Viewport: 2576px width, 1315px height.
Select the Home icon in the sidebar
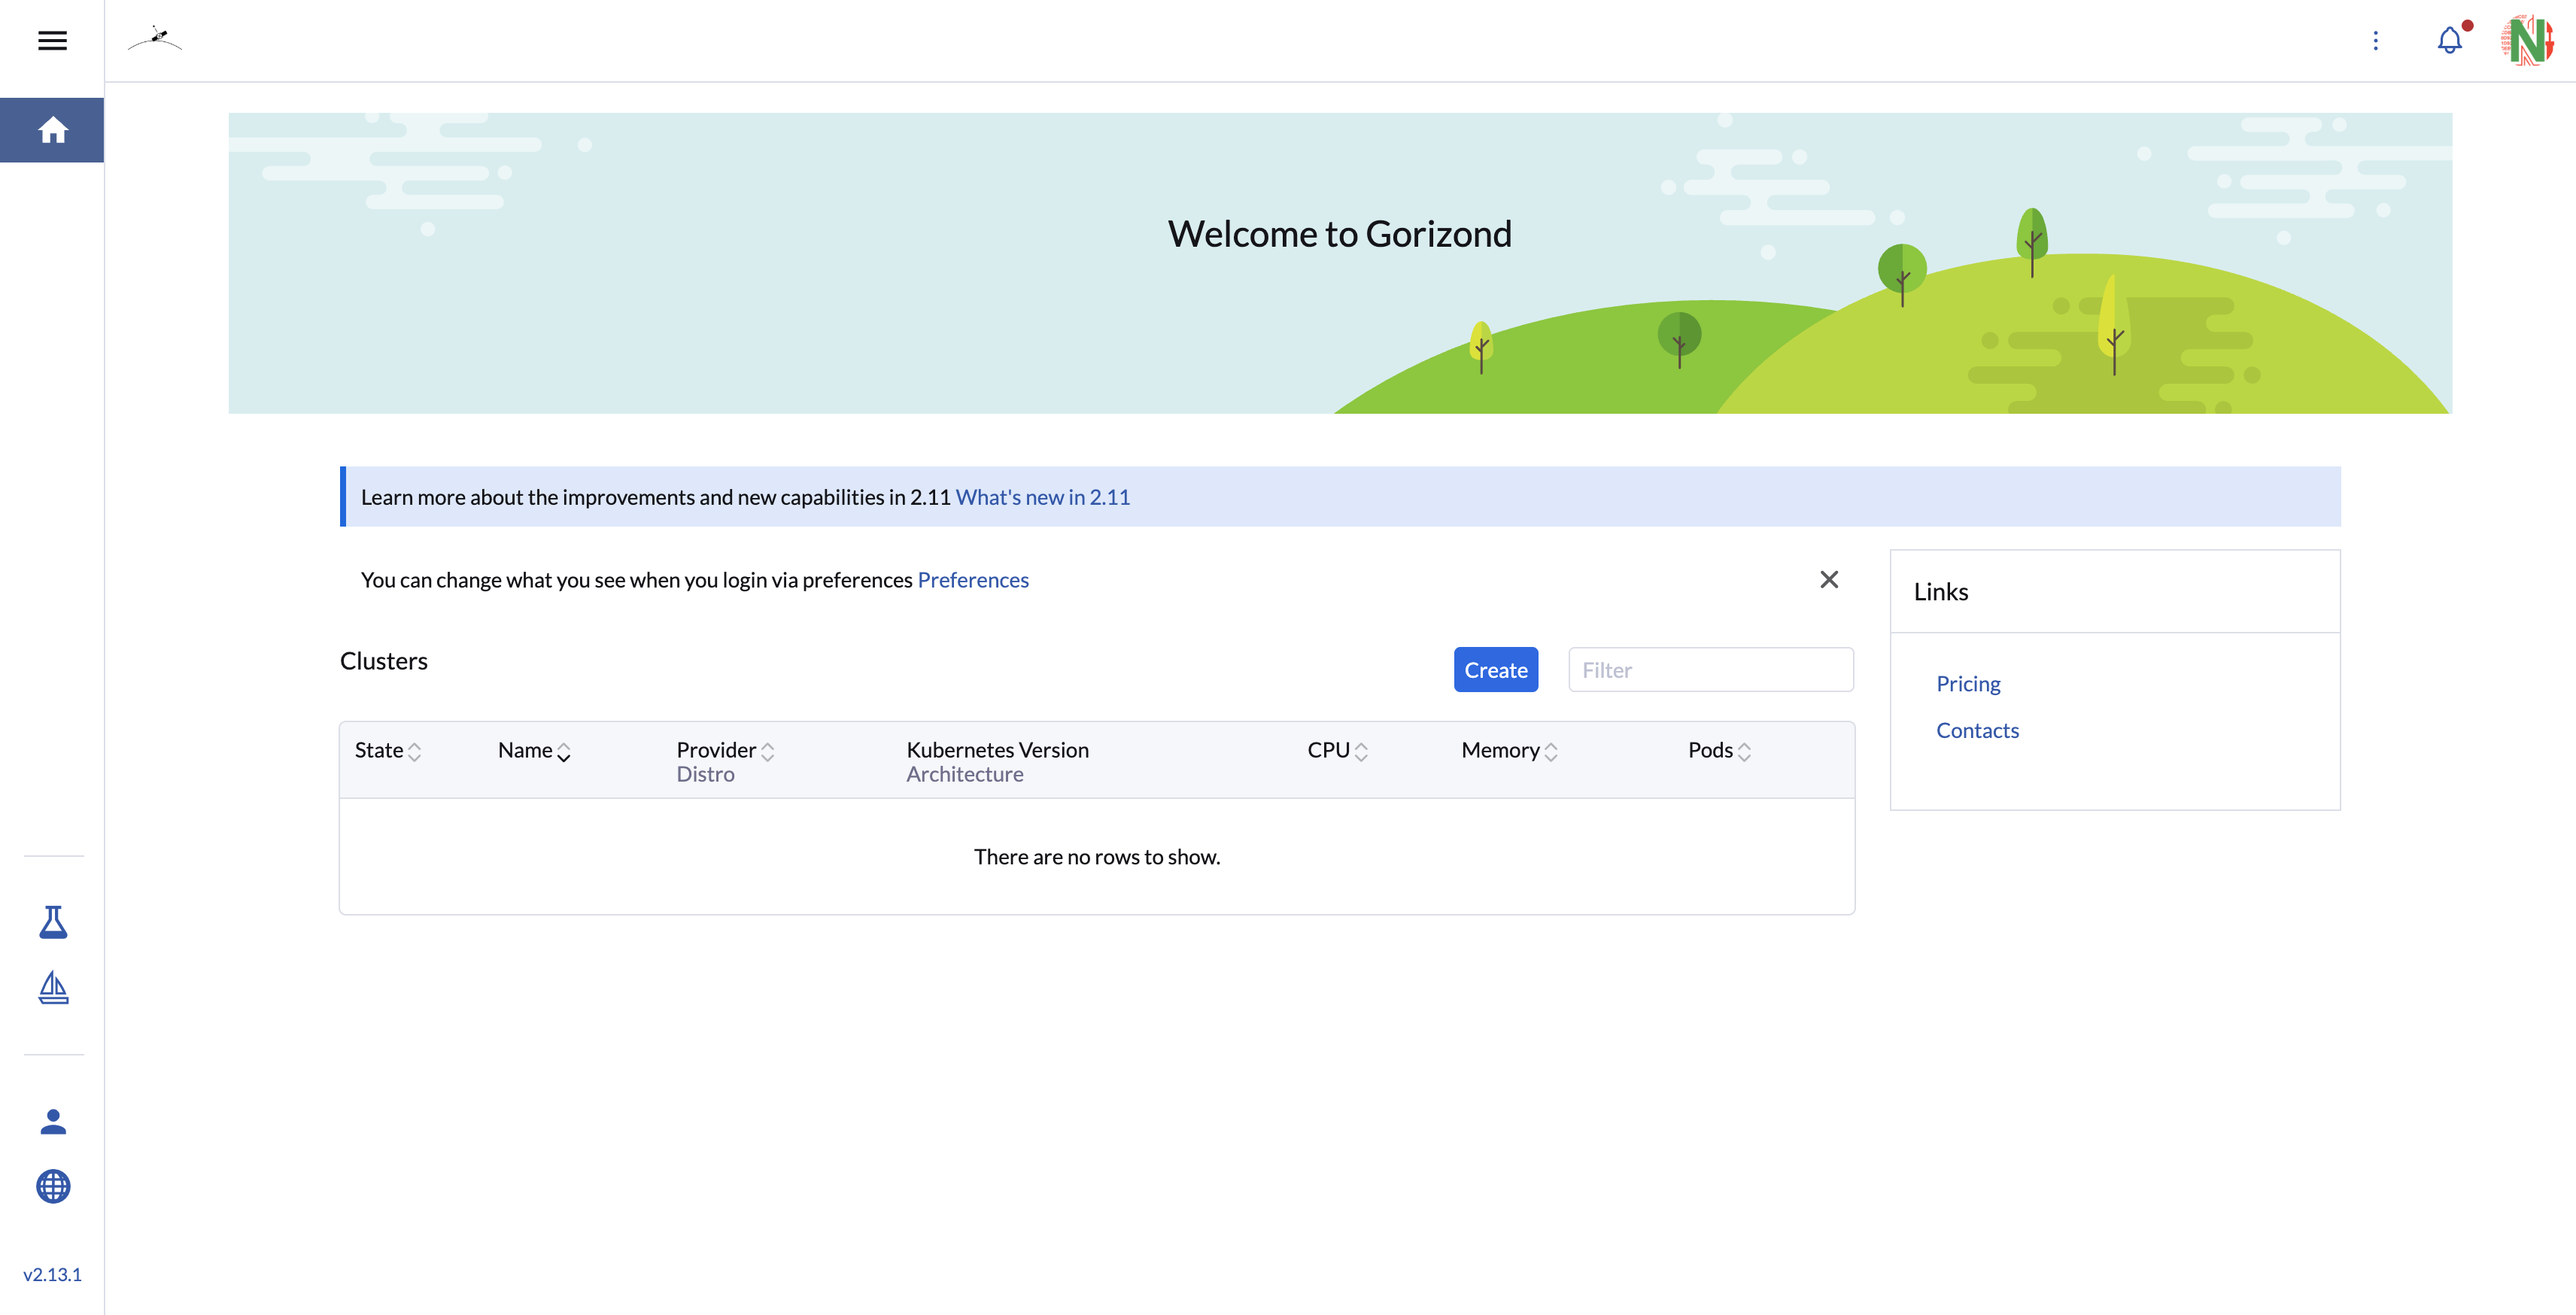[52, 129]
